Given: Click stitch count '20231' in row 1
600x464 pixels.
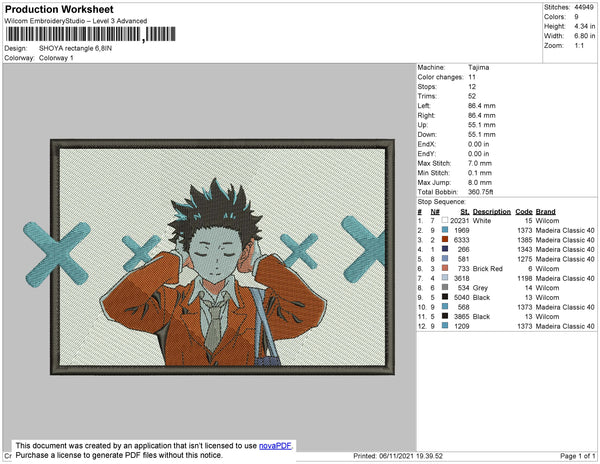Looking at the screenshot, I should [460, 221].
